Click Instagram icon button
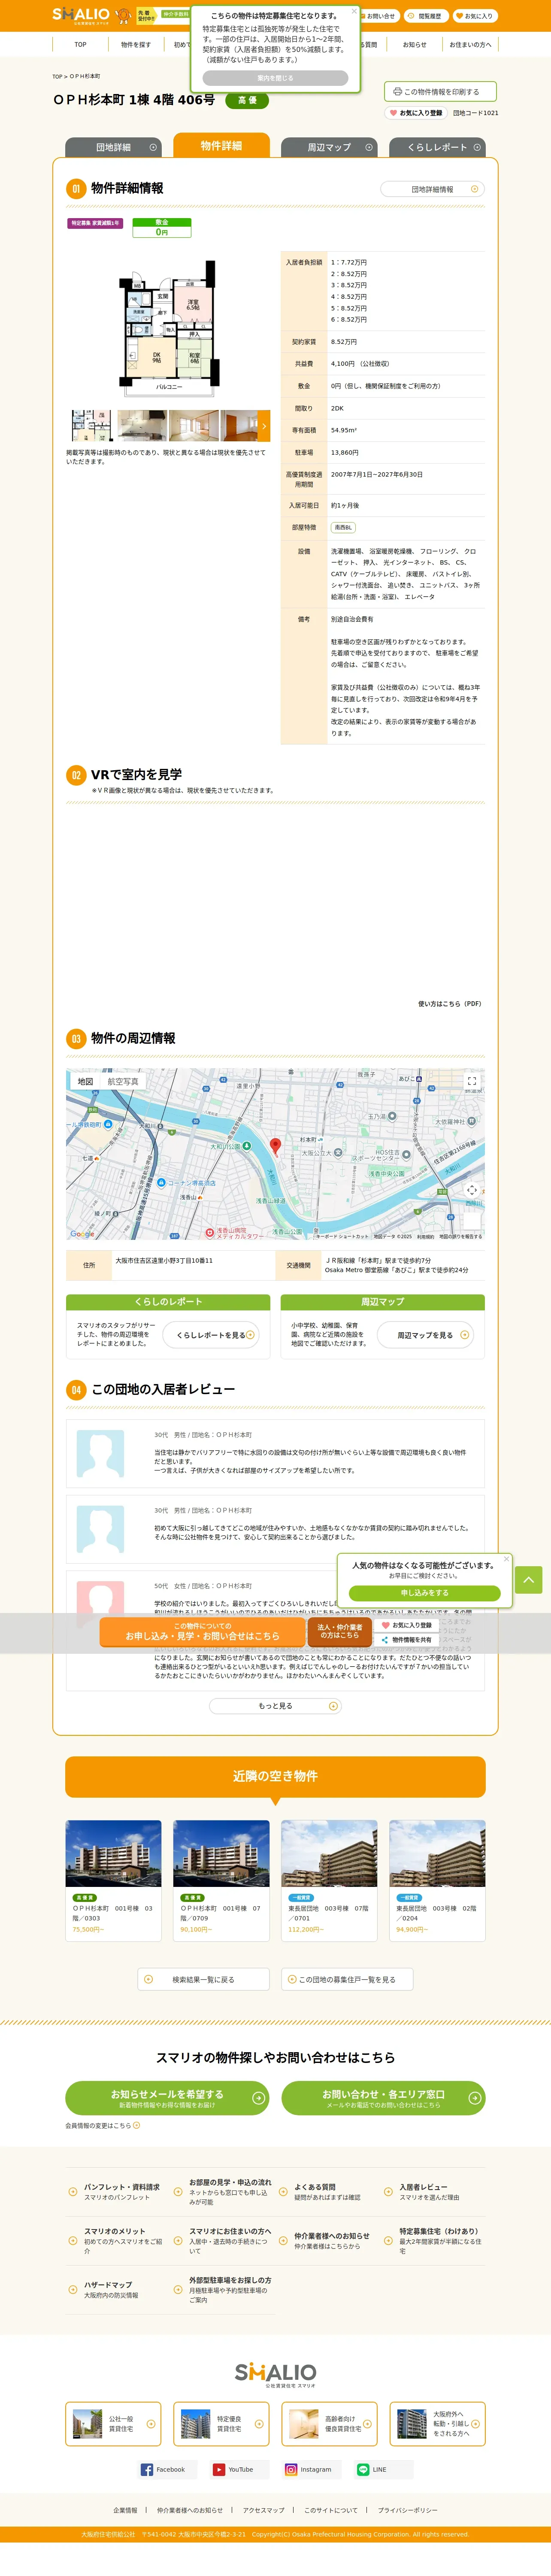Image resolution: width=551 pixels, height=2576 pixels. [x=311, y=2469]
